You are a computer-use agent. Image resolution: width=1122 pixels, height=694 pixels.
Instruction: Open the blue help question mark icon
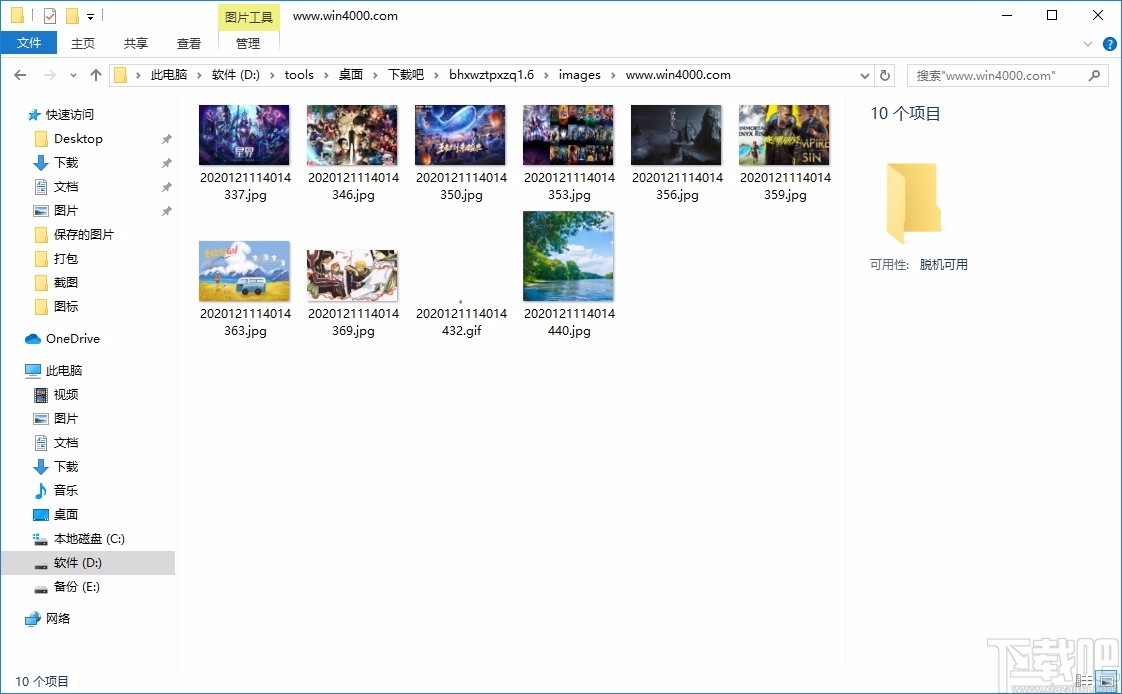(x=1109, y=43)
